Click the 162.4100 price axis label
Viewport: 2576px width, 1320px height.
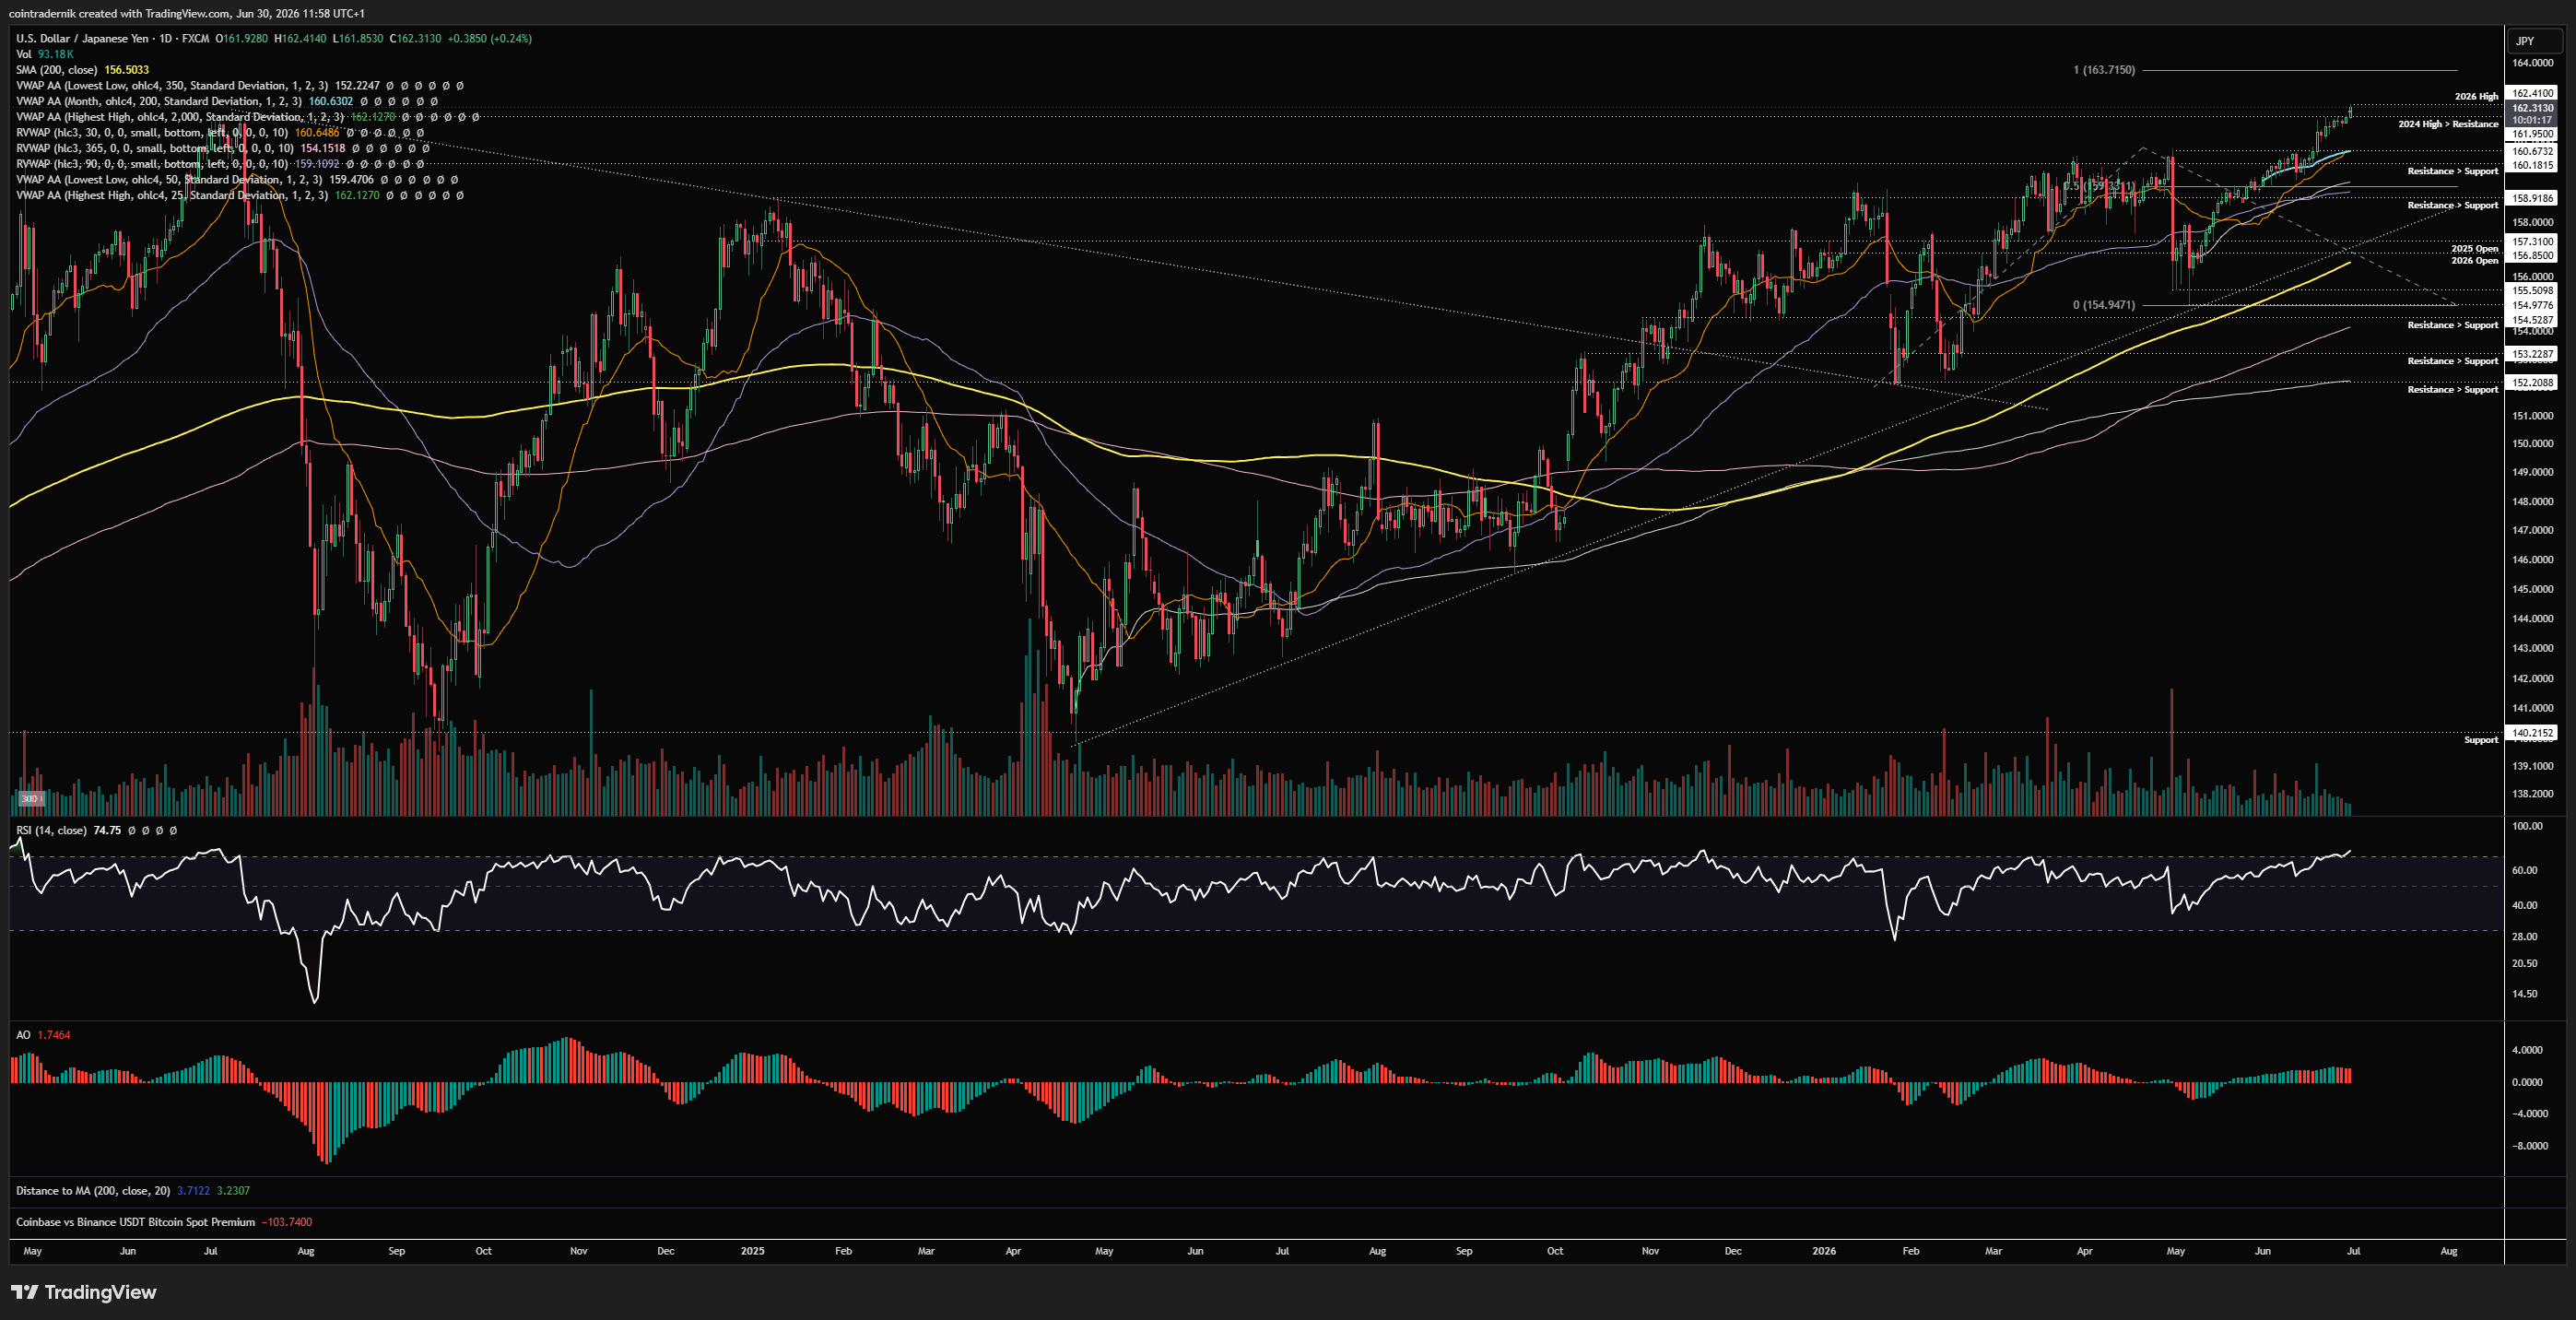pos(2533,93)
